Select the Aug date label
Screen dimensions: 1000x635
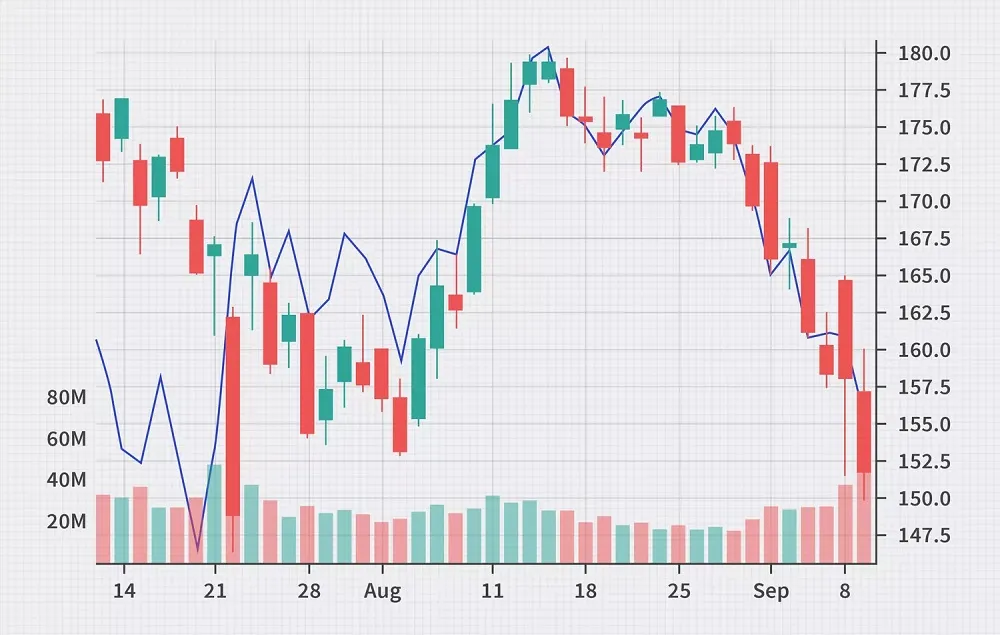coord(382,592)
